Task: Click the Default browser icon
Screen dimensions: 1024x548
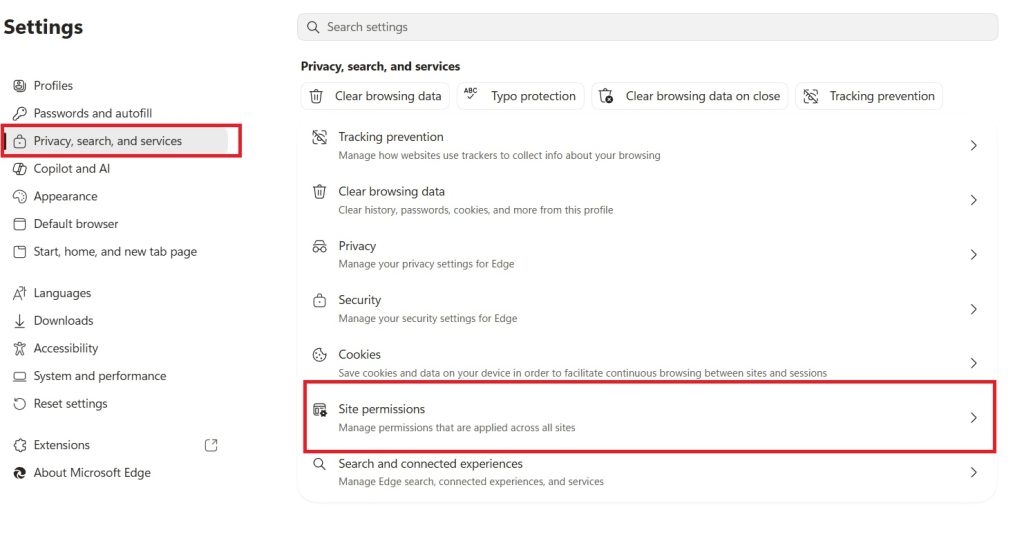Action: coord(20,224)
